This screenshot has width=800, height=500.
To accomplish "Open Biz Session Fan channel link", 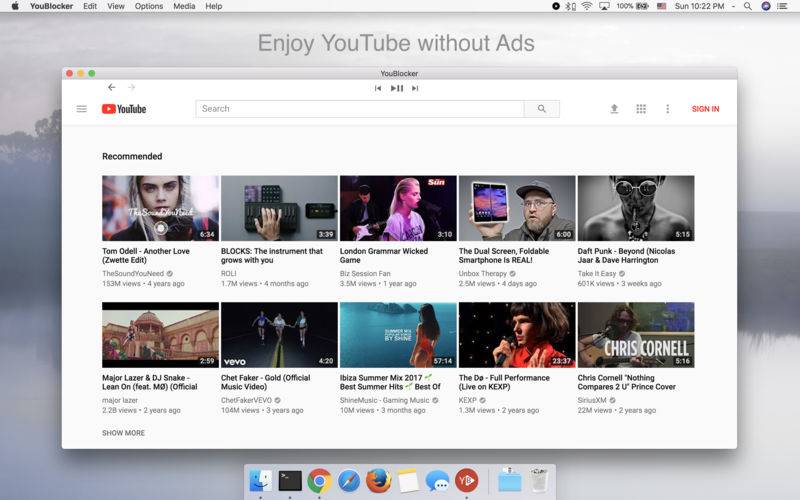I will [365, 273].
